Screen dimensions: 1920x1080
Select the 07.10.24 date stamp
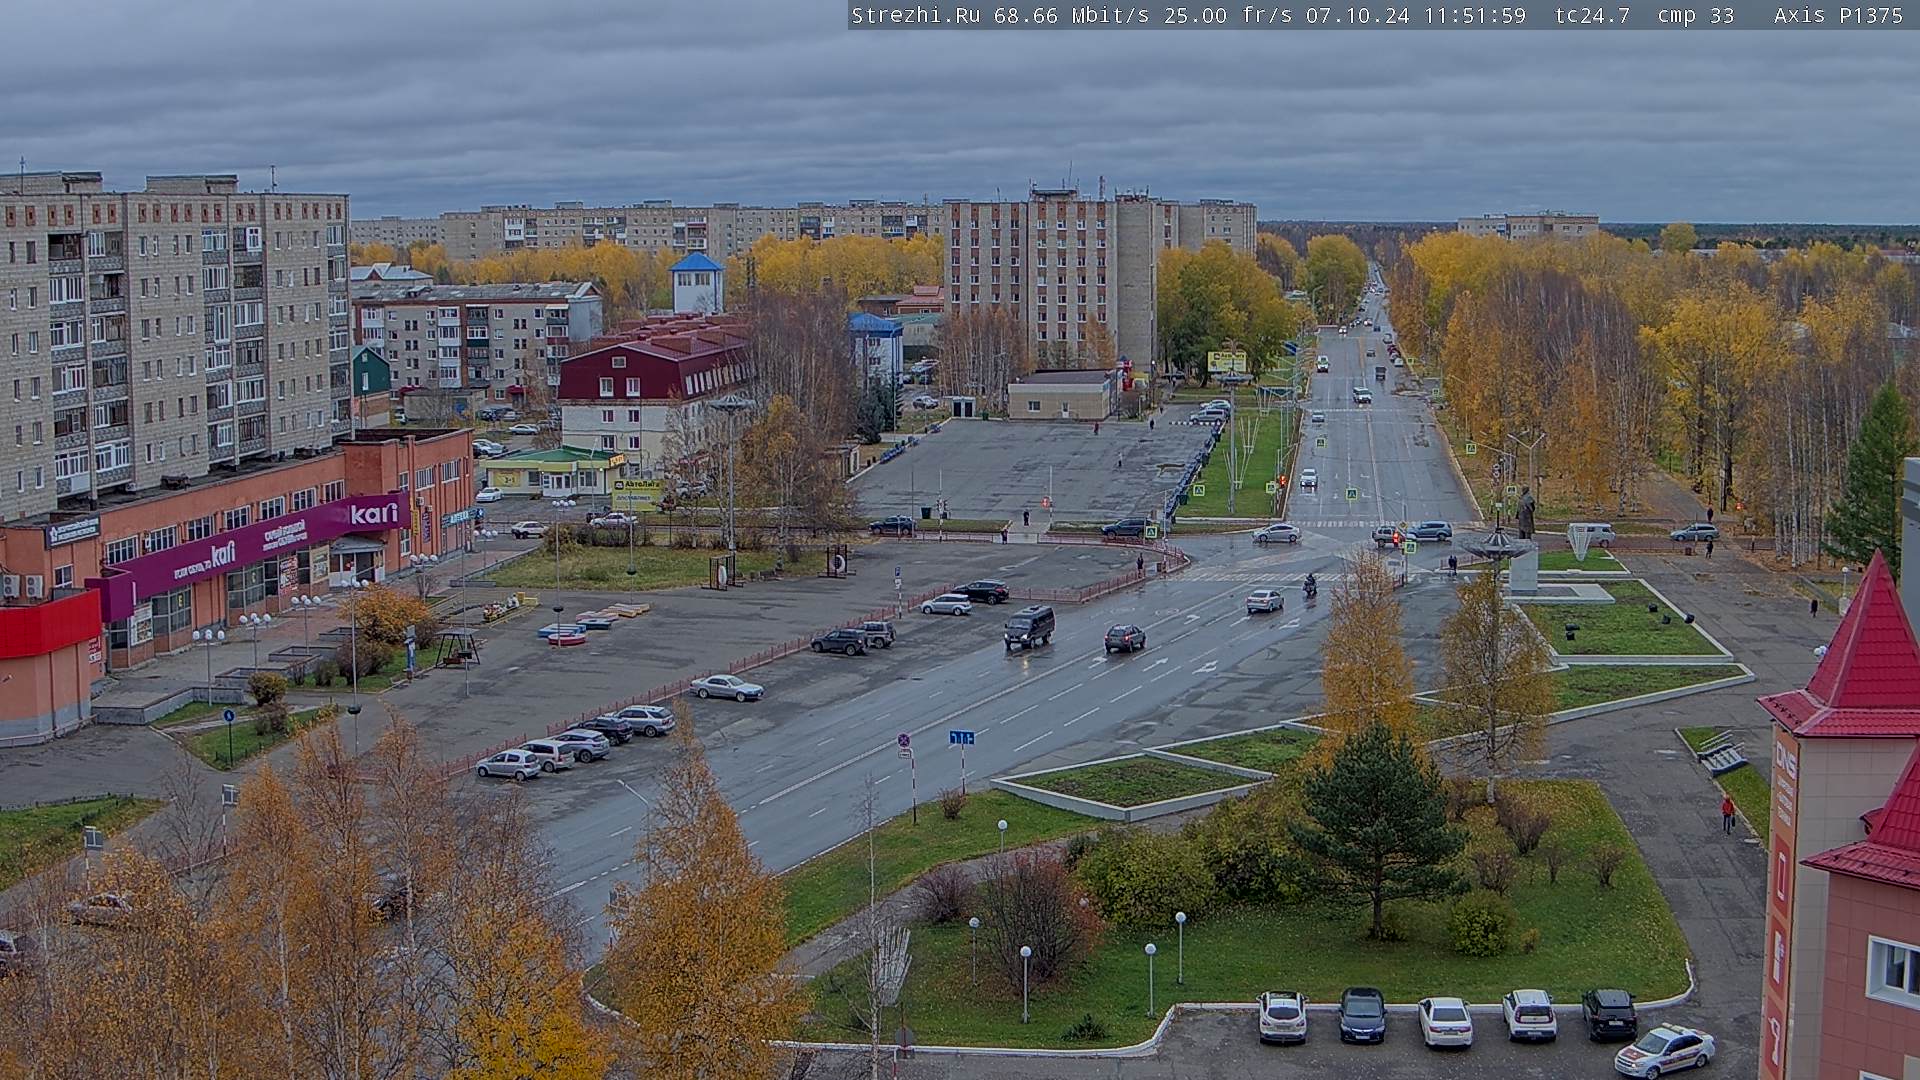(x=1357, y=15)
